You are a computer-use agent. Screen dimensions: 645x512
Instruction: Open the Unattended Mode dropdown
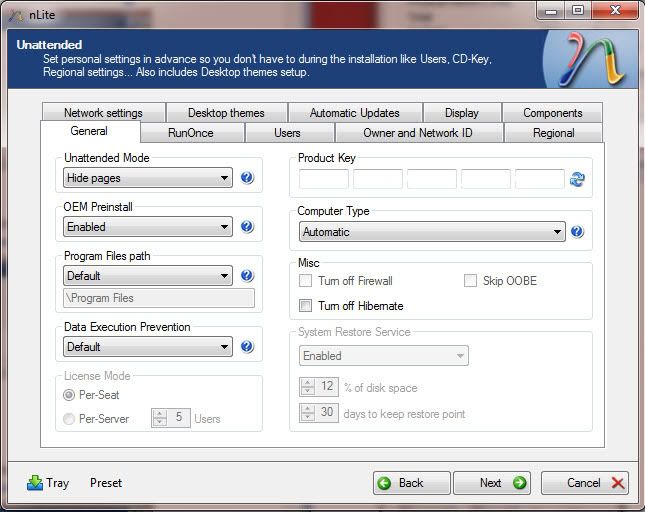click(x=148, y=178)
